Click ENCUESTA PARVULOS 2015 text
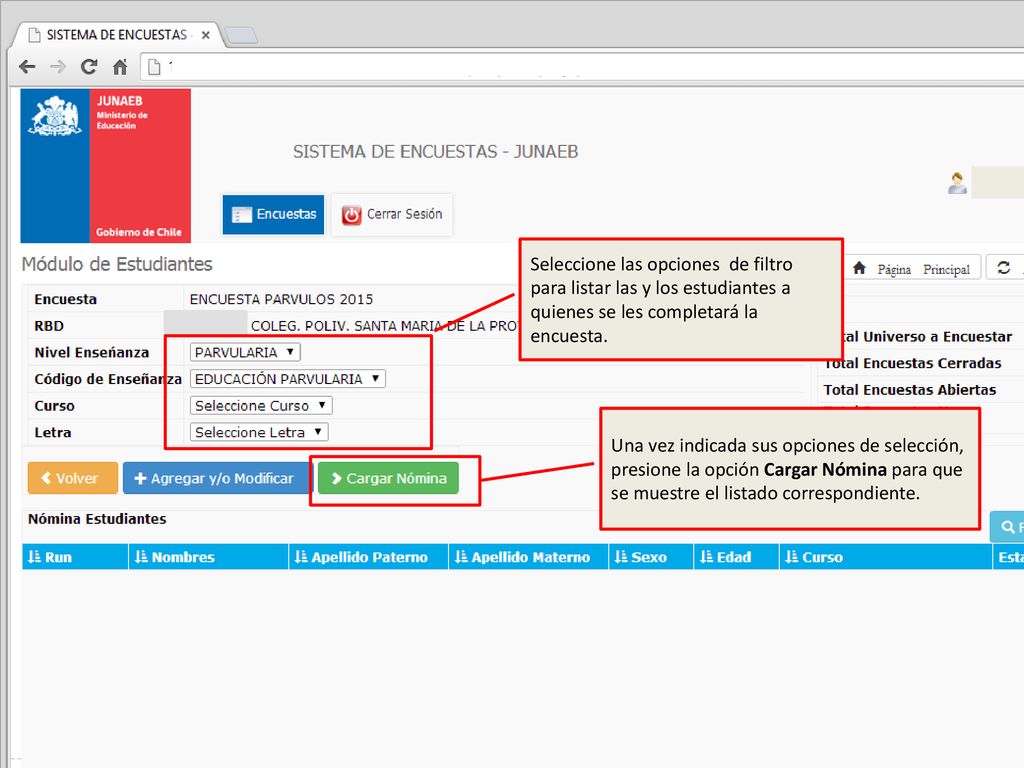This screenshot has width=1024, height=768. click(281, 299)
